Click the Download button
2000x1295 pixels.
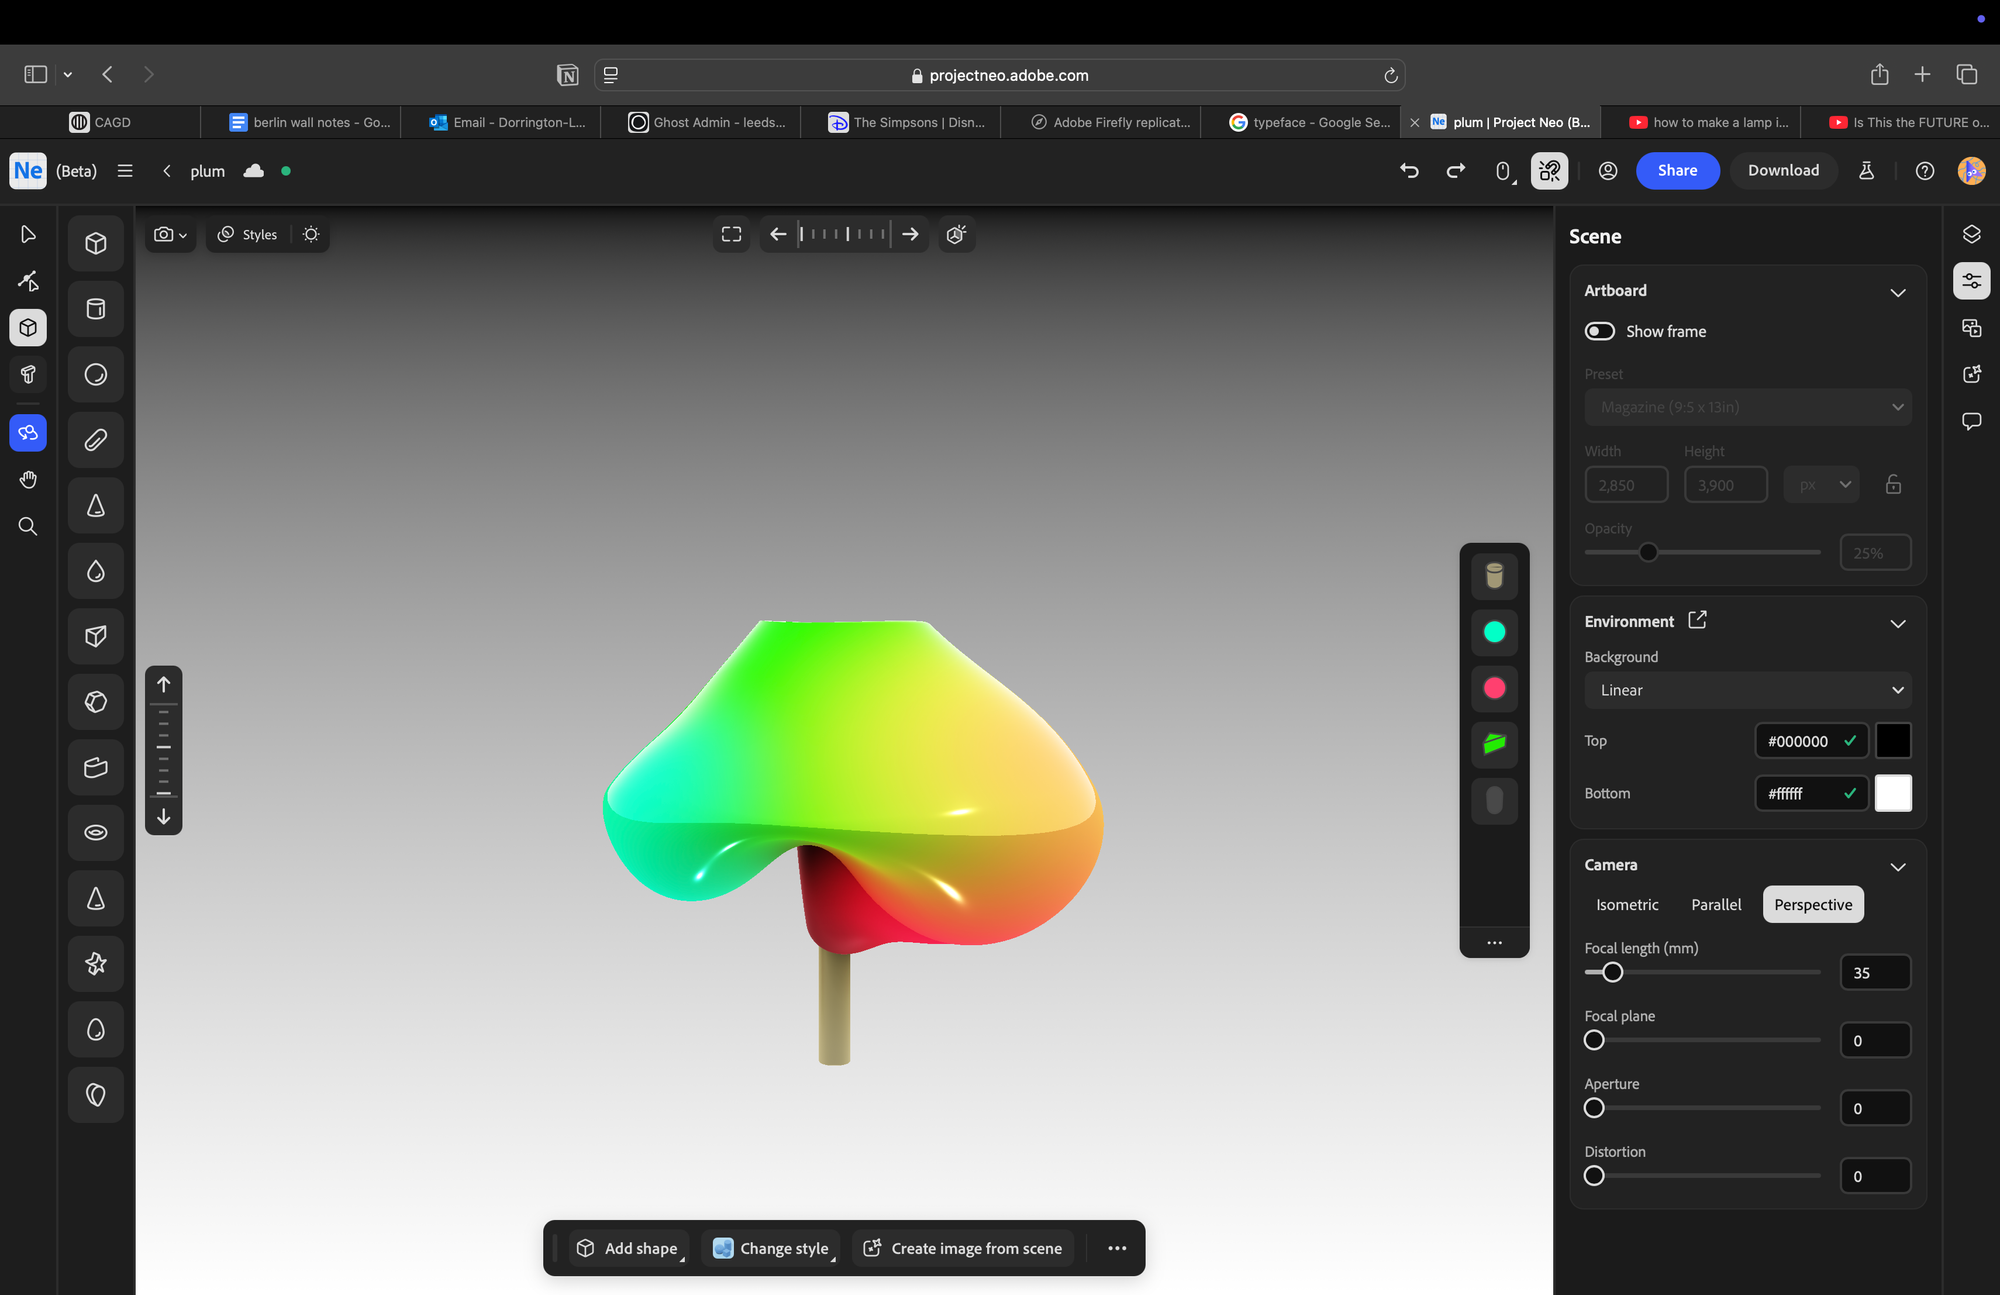click(x=1783, y=170)
